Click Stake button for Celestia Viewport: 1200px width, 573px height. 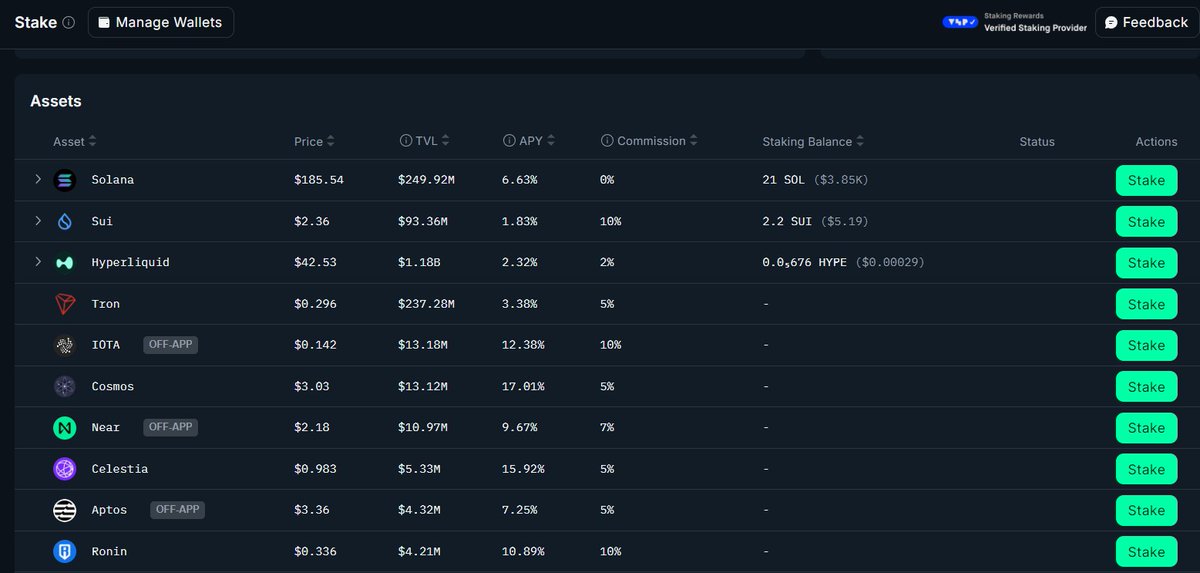click(x=1146, y=469)
